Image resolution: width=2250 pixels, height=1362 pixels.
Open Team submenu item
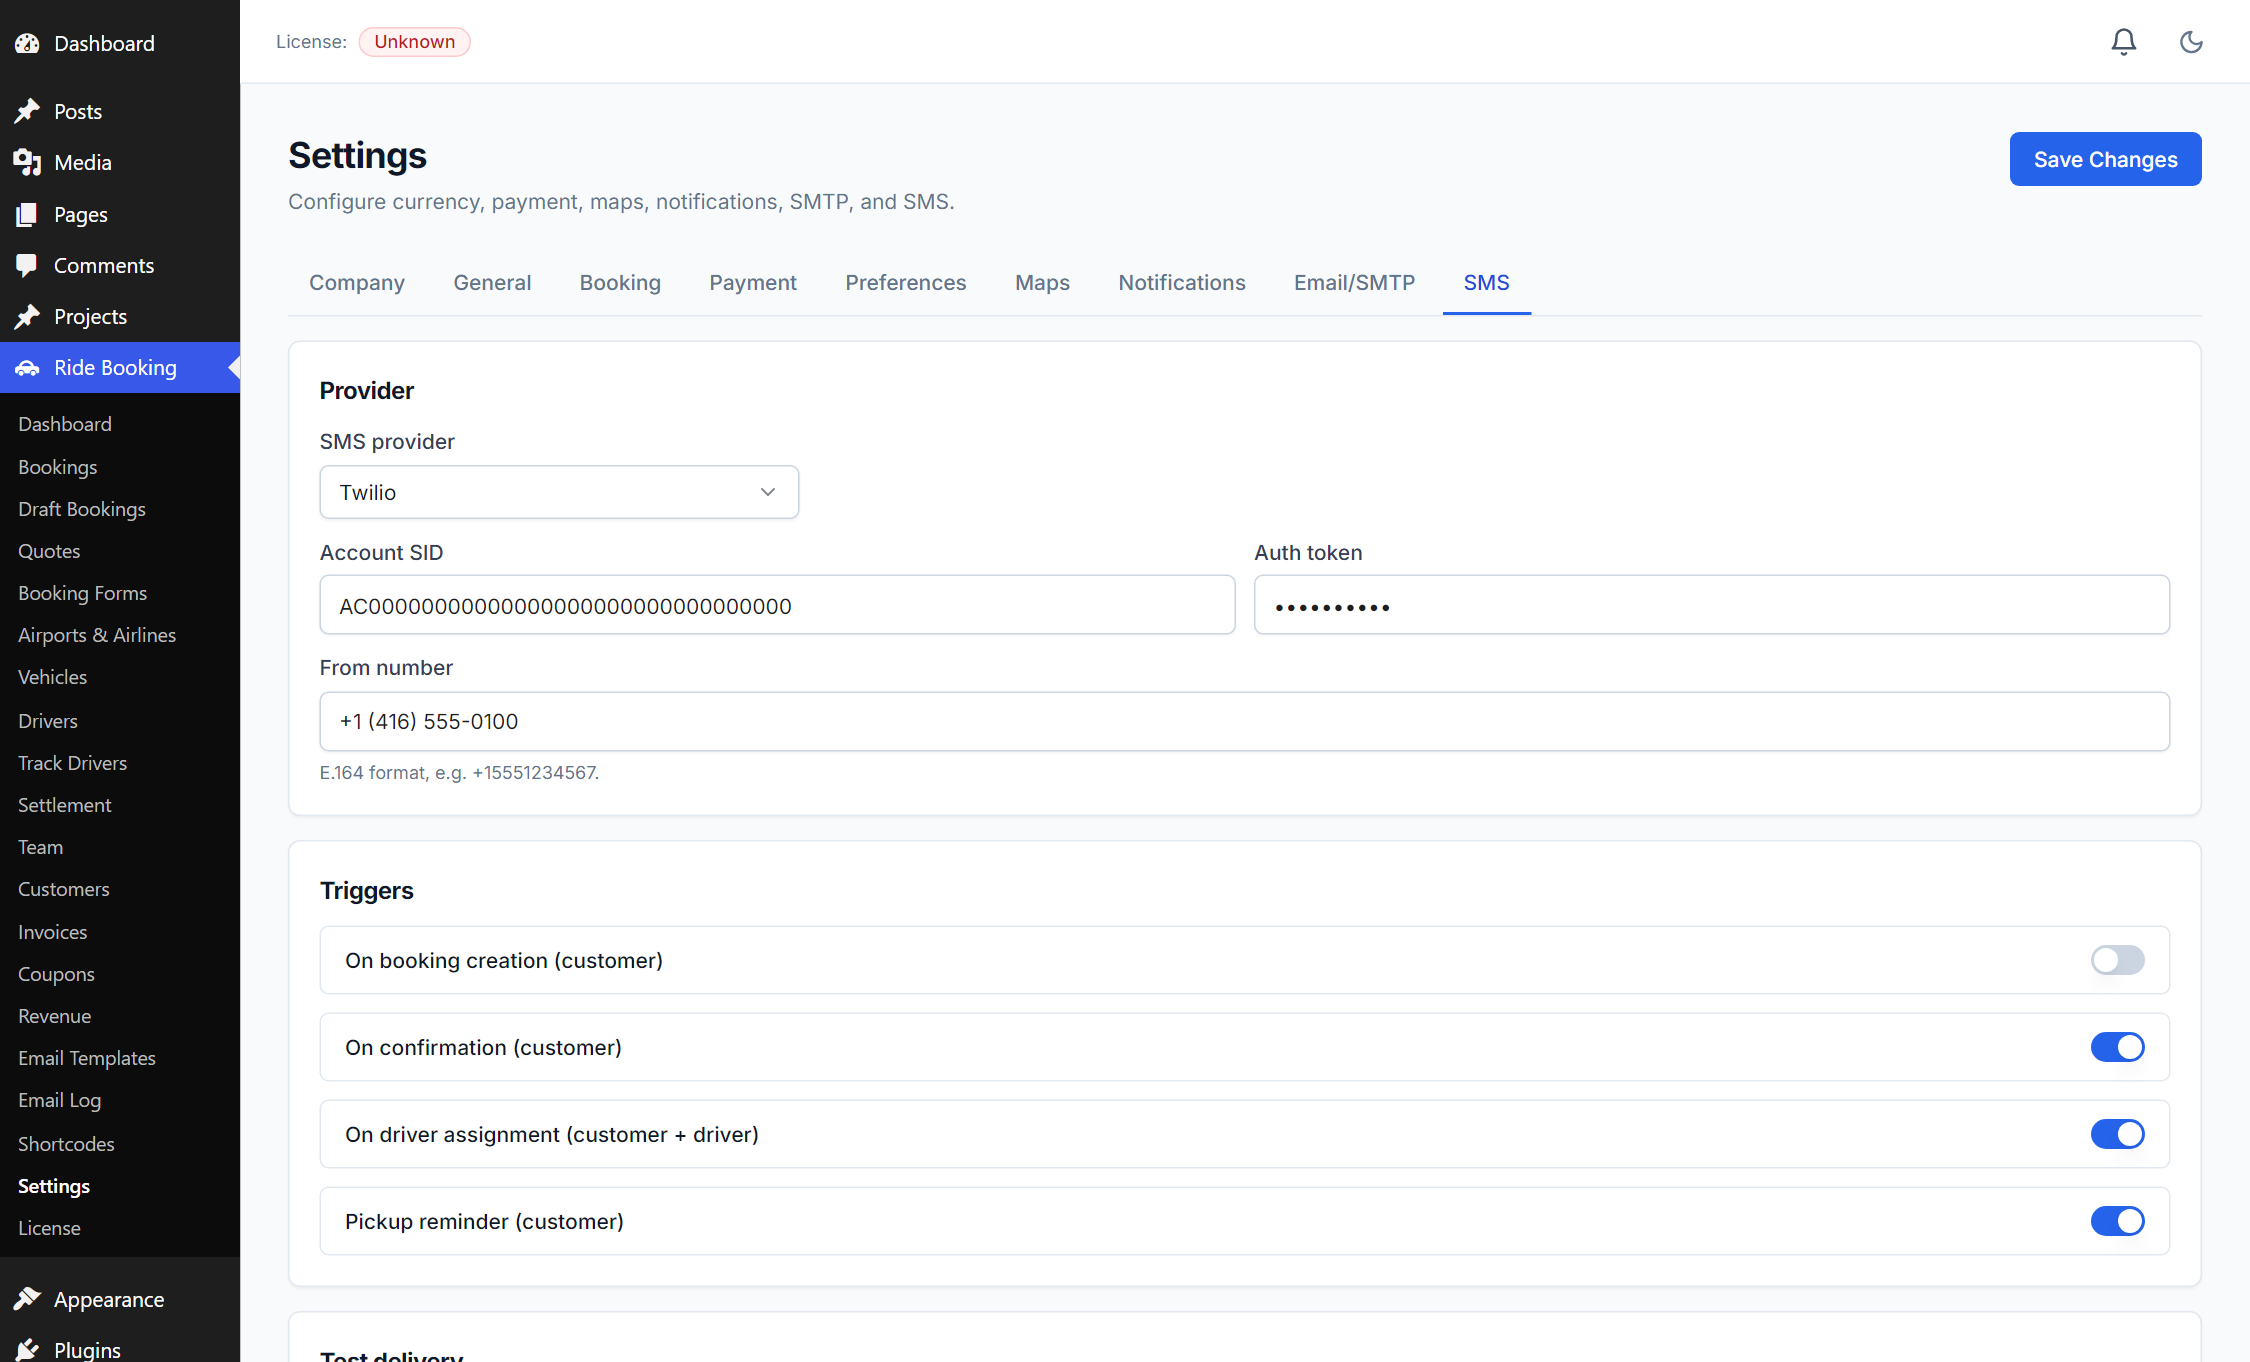click(x=40, y=847)
